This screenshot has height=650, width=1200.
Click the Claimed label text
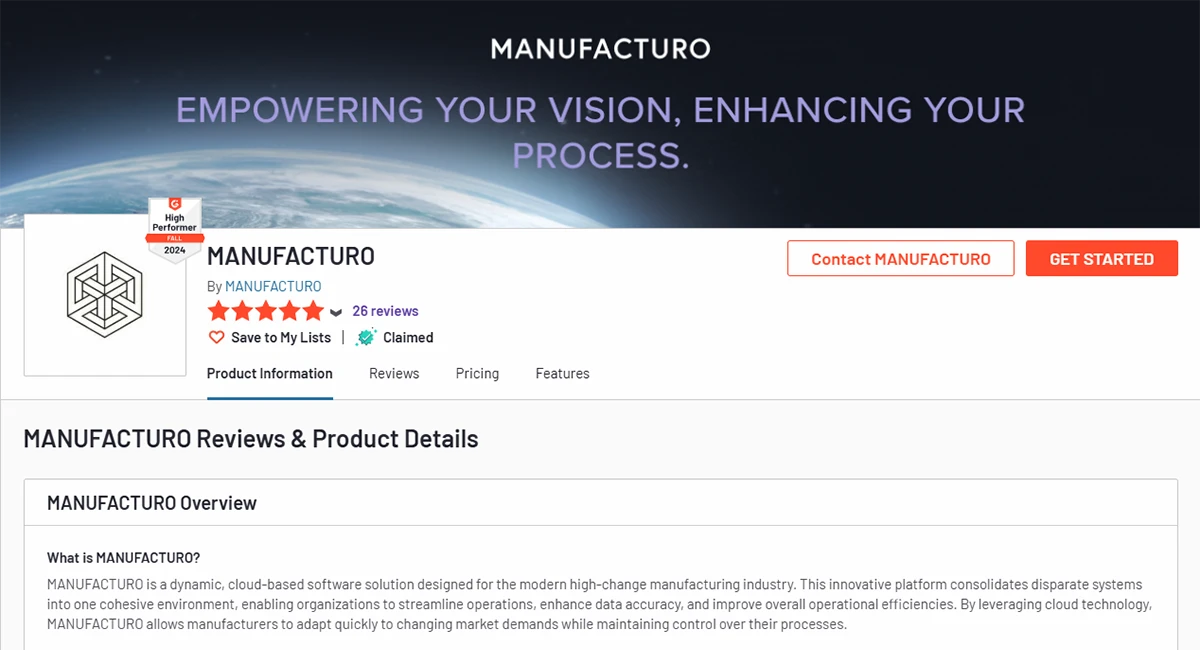point(408,338)
